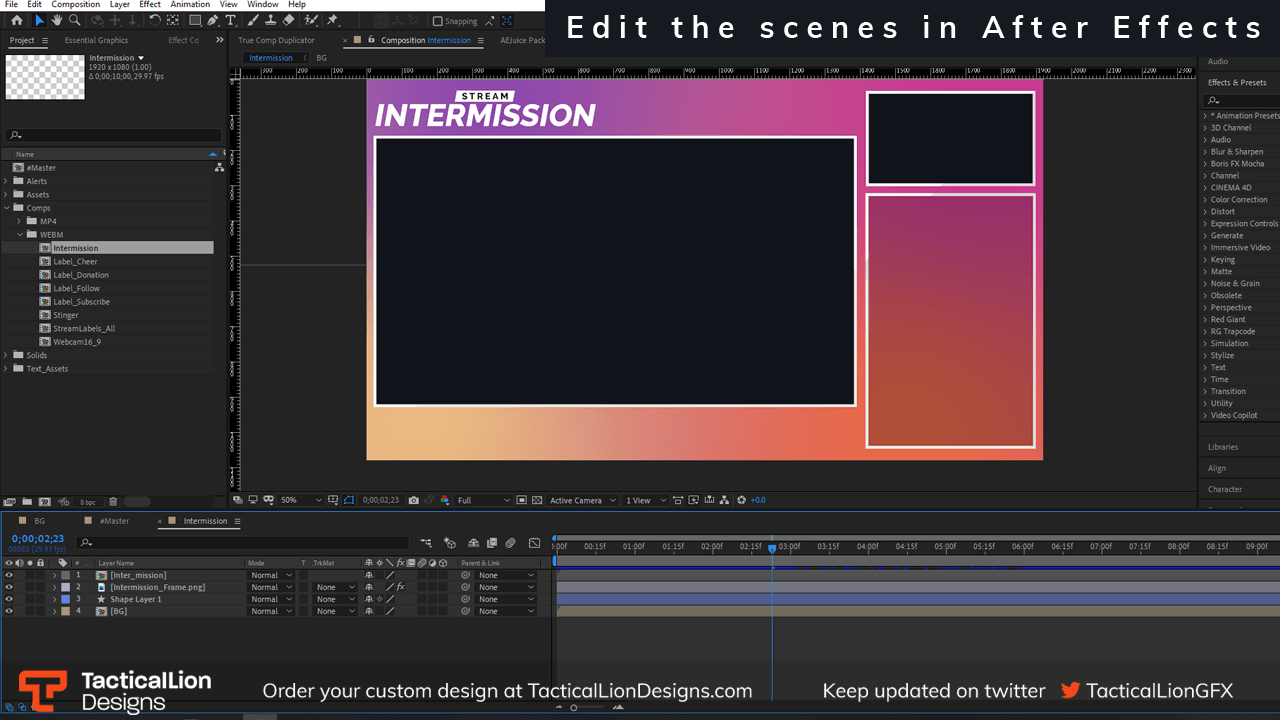Open the Character panel

[1224, 489]
